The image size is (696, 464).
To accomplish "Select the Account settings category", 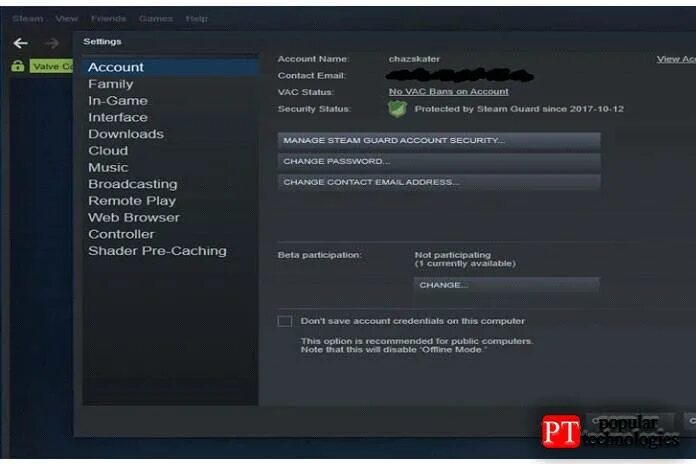I will [x=170, y=67].
